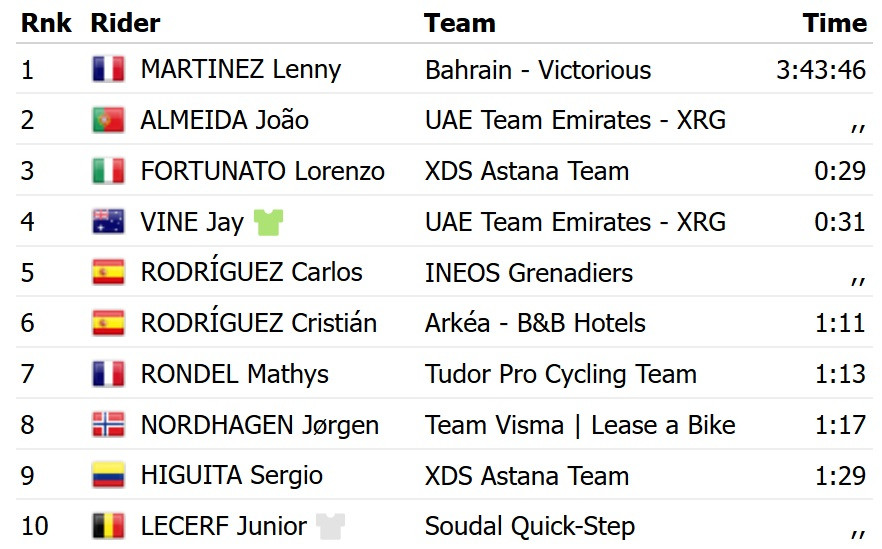
Task: Click the Belgian flag beside LECERF Junior
Action: tap(107, 526)
